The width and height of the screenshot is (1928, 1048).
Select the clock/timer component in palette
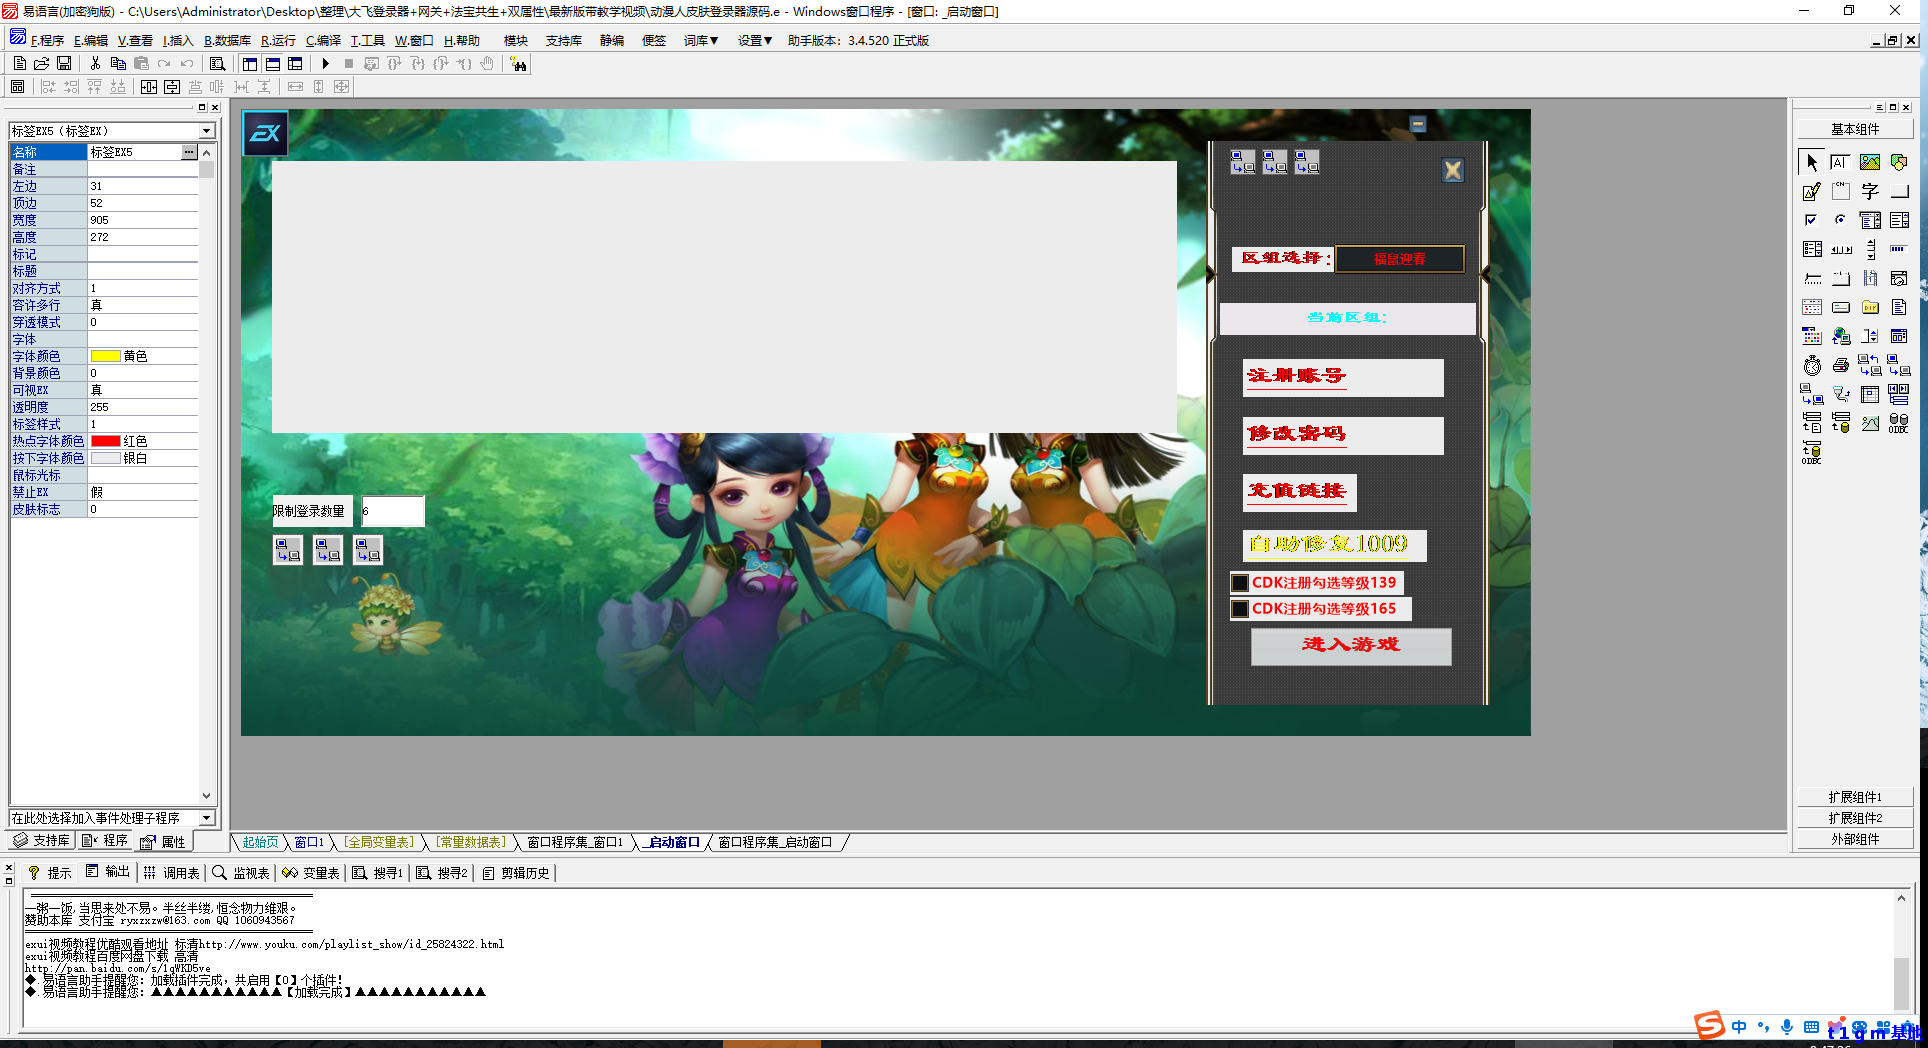(x=1811, y=364)
